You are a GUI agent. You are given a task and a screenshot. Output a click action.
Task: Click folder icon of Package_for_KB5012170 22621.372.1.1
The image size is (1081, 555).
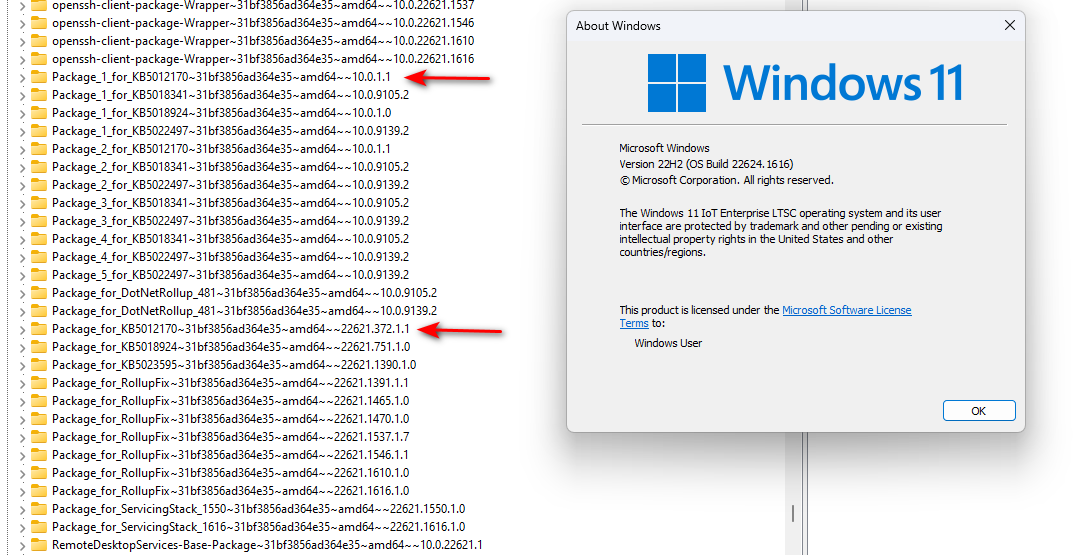39,329
